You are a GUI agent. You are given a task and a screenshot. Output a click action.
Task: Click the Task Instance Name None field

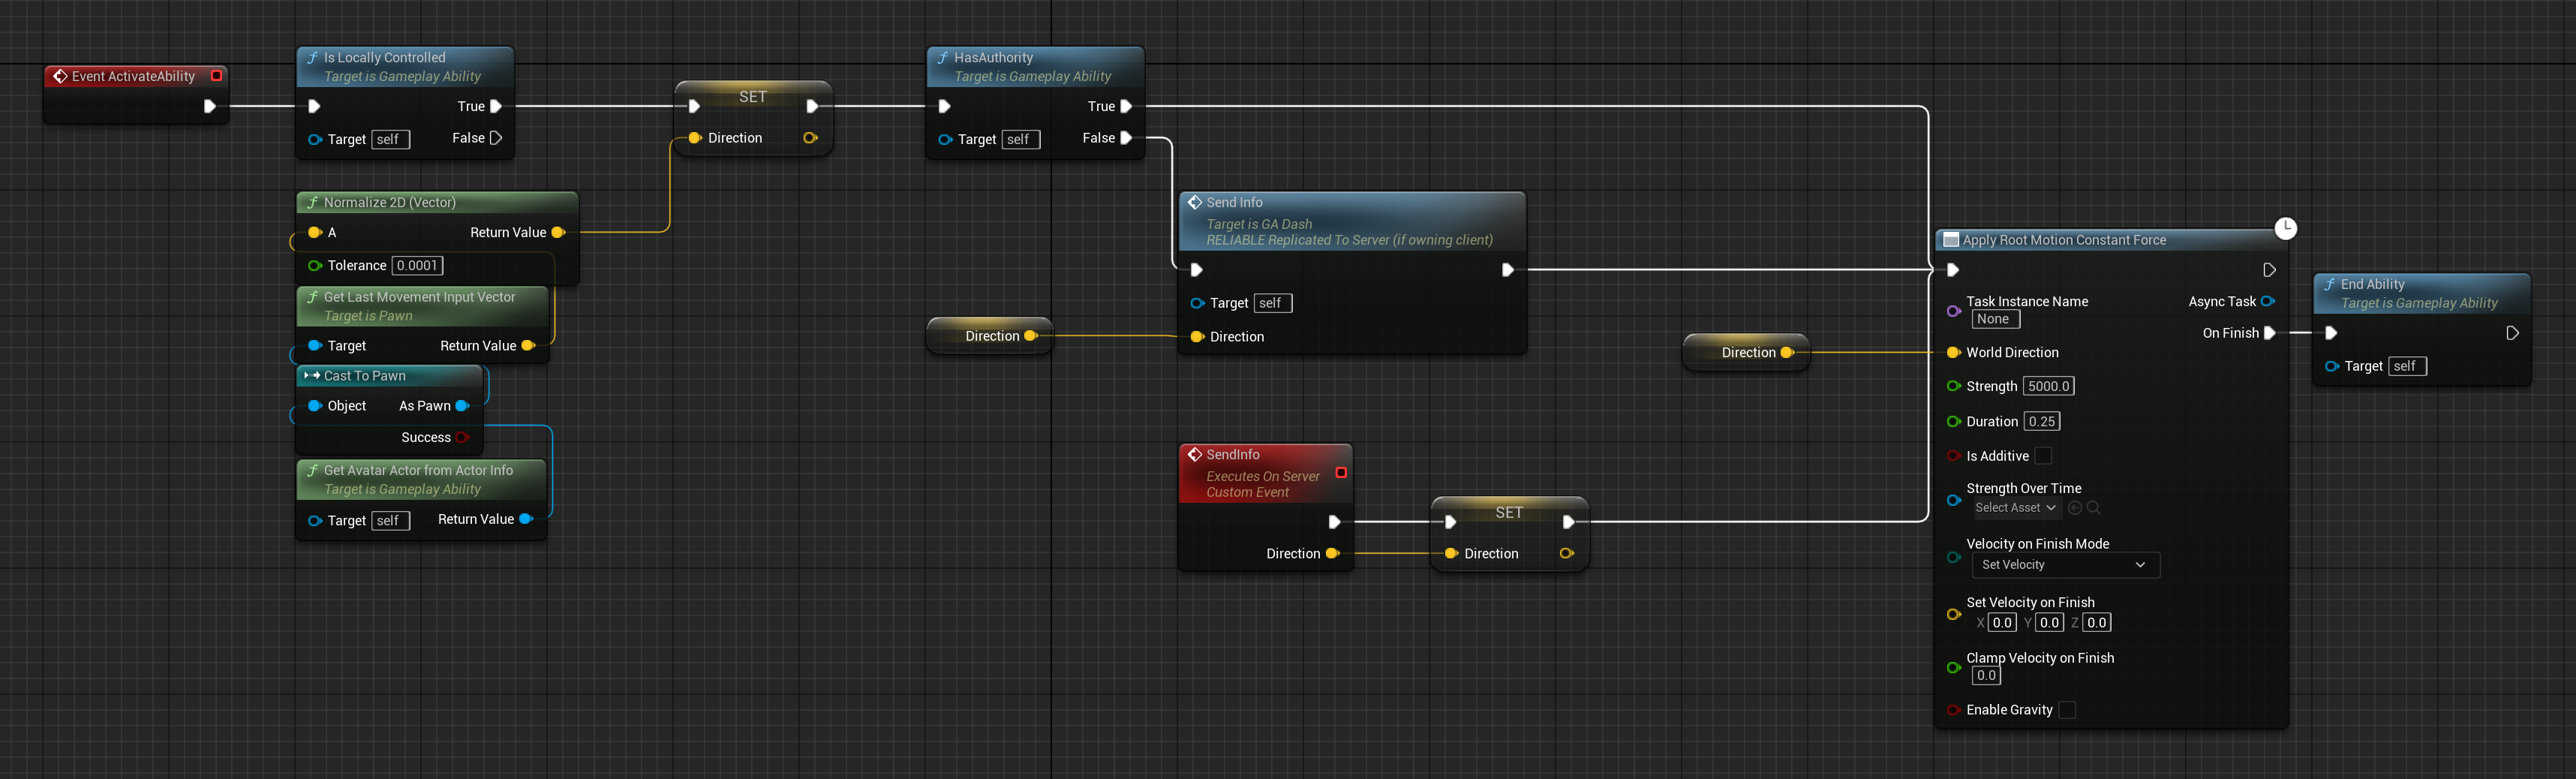[x=1995, y=319]
